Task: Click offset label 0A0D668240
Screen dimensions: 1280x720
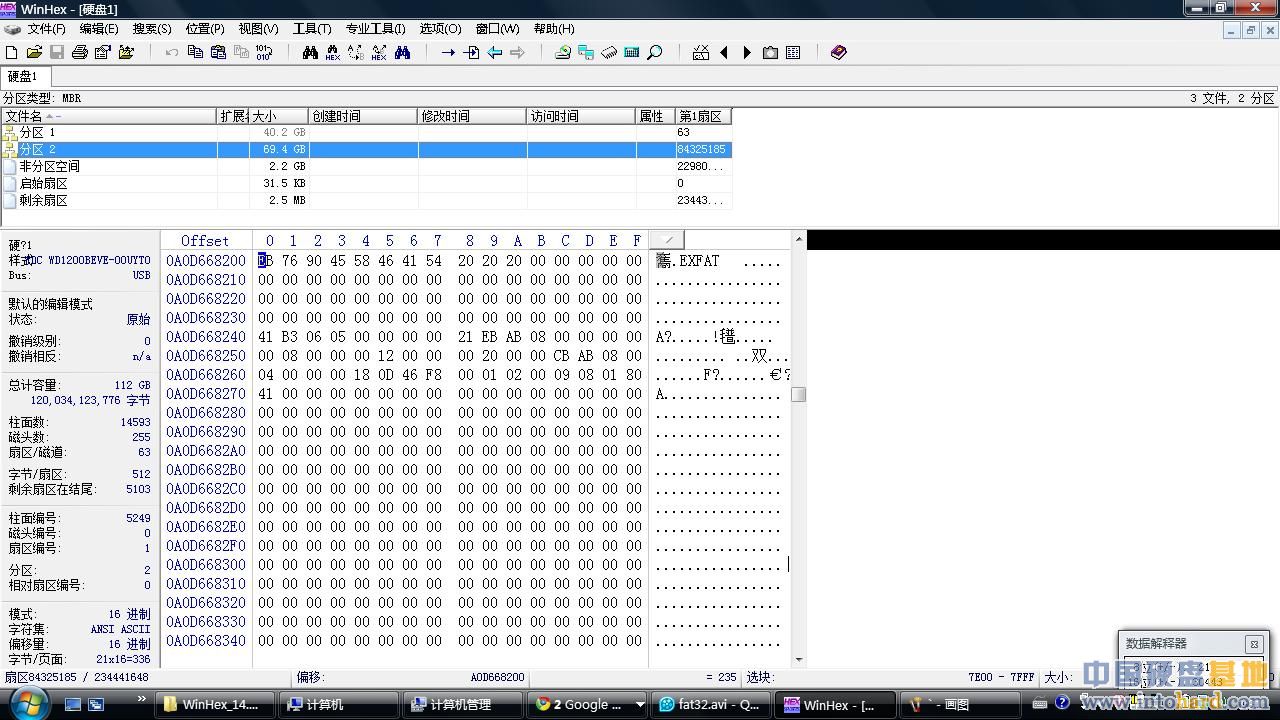Action: [206, 337]
